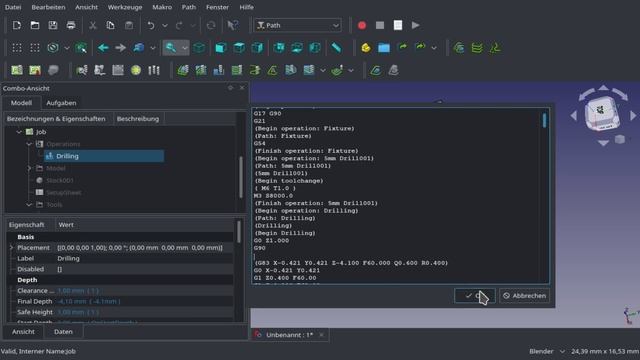
Task: Click the Helix operation toolbar icon
Action: (255, 70)
